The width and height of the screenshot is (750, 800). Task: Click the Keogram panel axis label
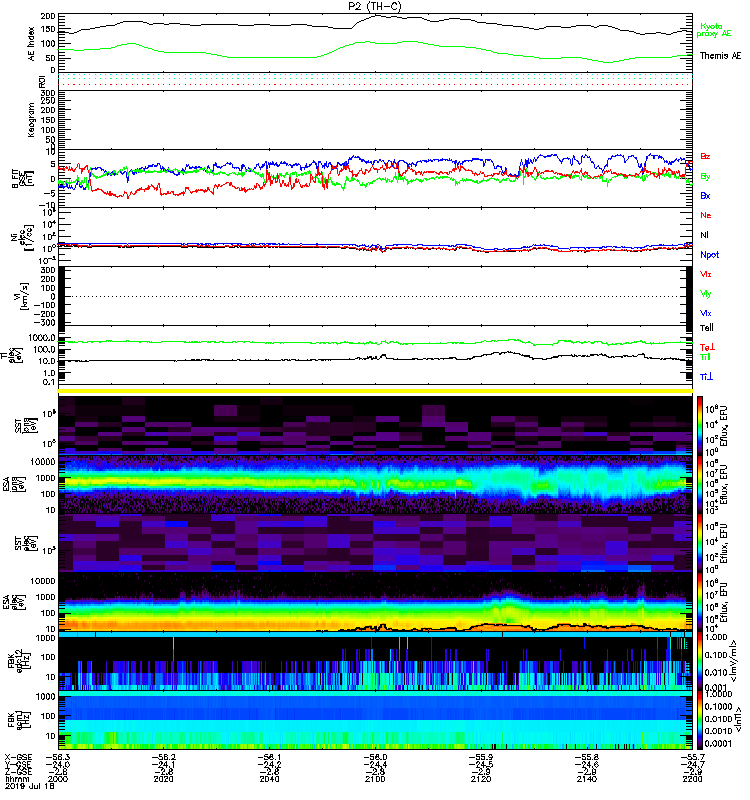pyautogui.click(x=32, y=119)
